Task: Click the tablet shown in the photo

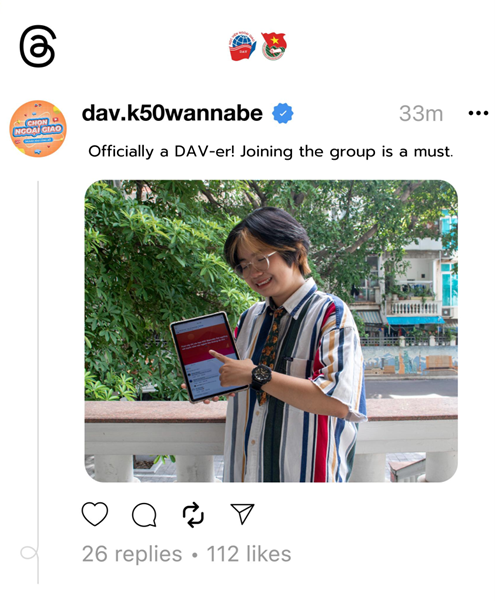Action: point(209,357)
